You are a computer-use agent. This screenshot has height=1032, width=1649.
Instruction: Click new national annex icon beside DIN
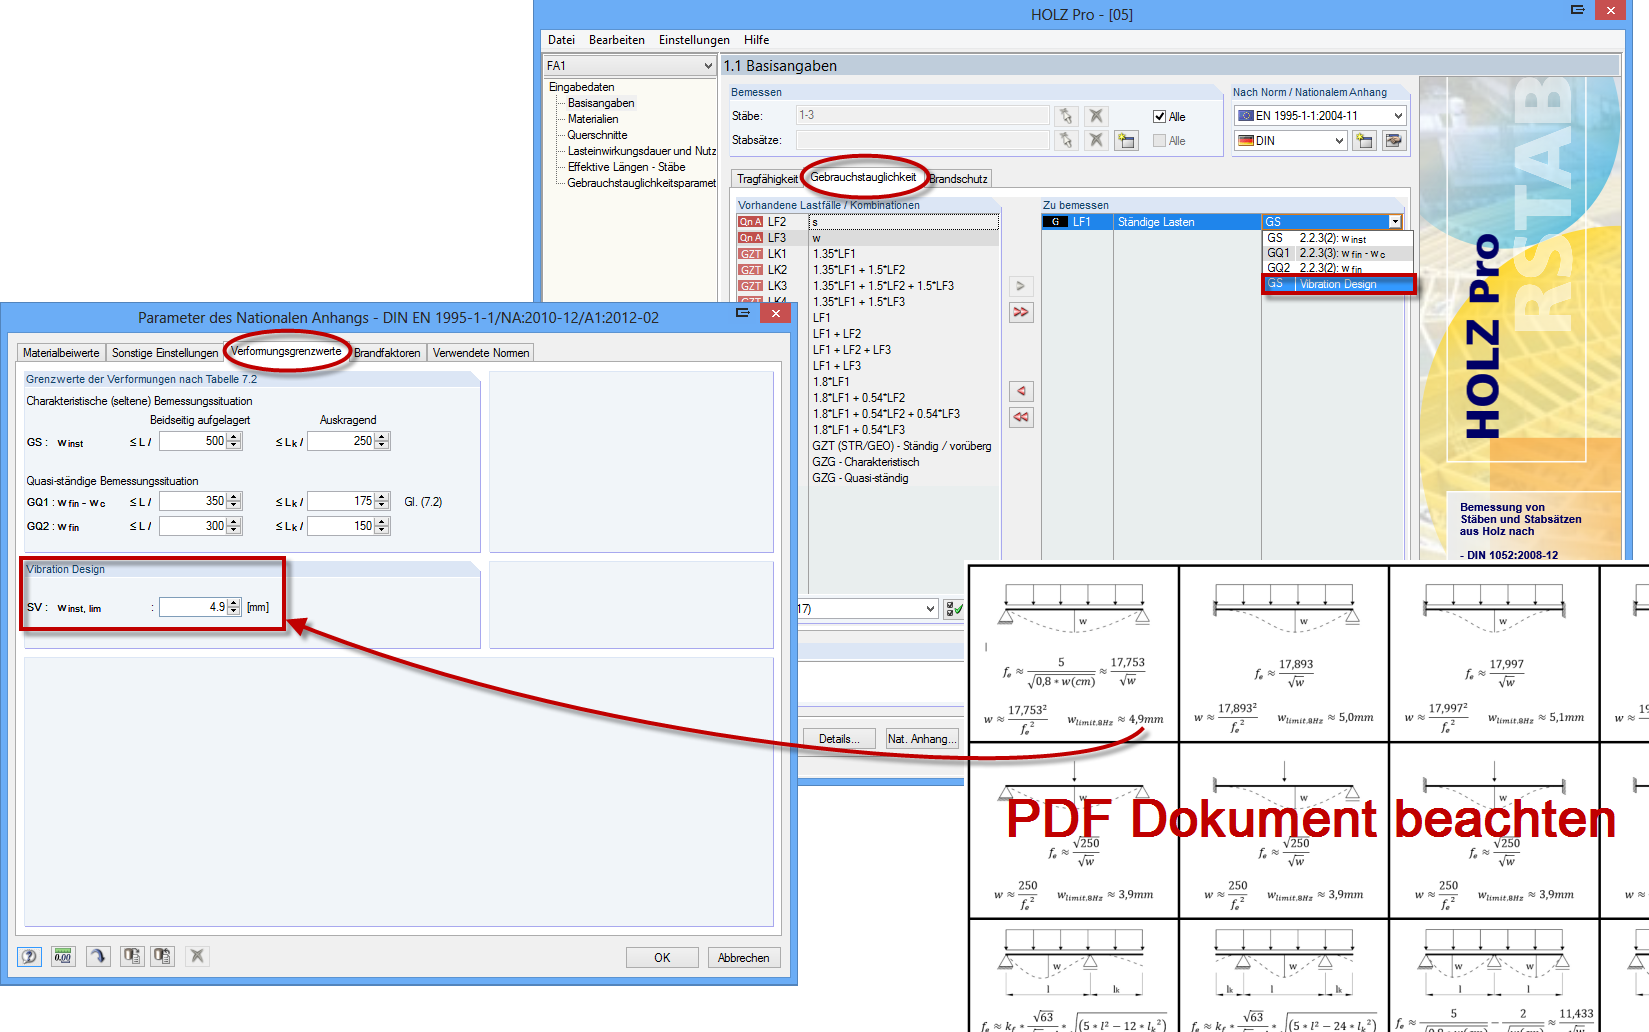(1364, 141)
